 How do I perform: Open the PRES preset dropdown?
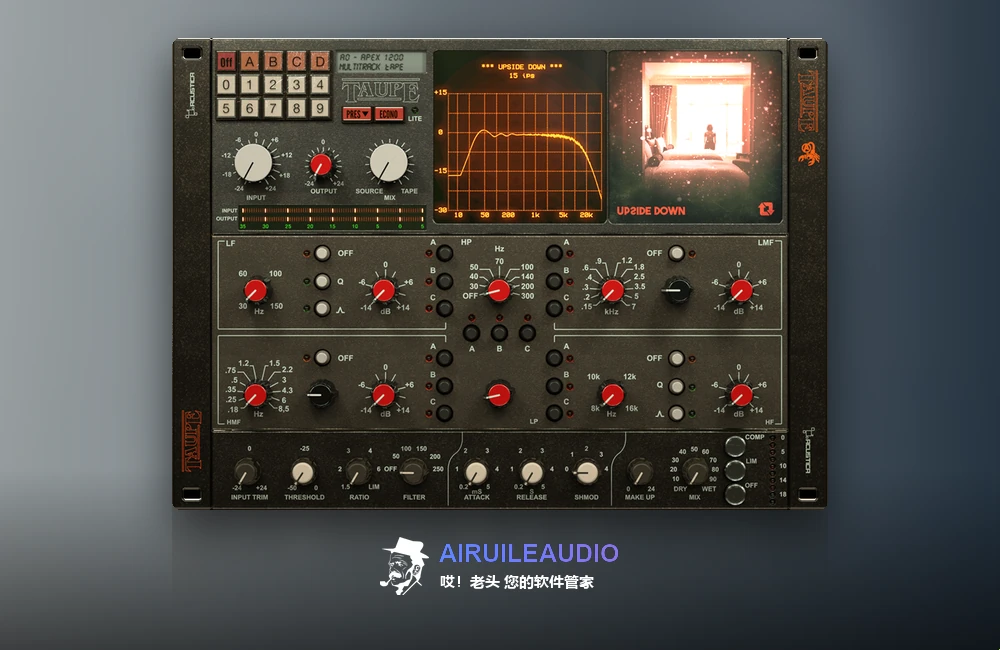tap(357, 114)
